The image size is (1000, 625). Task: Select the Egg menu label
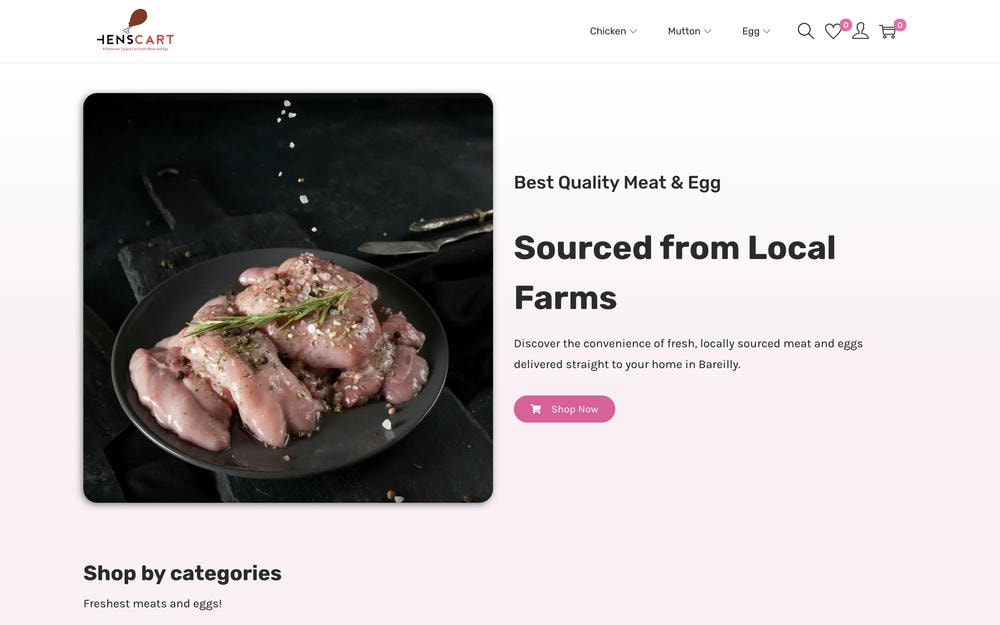(x=751, y=31)
